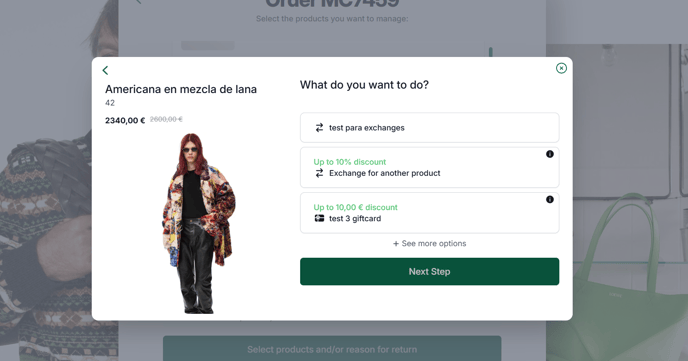Image resolution: width=688 pixels, height=361 pixels.
Task: Select the "test para exchanges" option
Action: (x=430, y=128)
